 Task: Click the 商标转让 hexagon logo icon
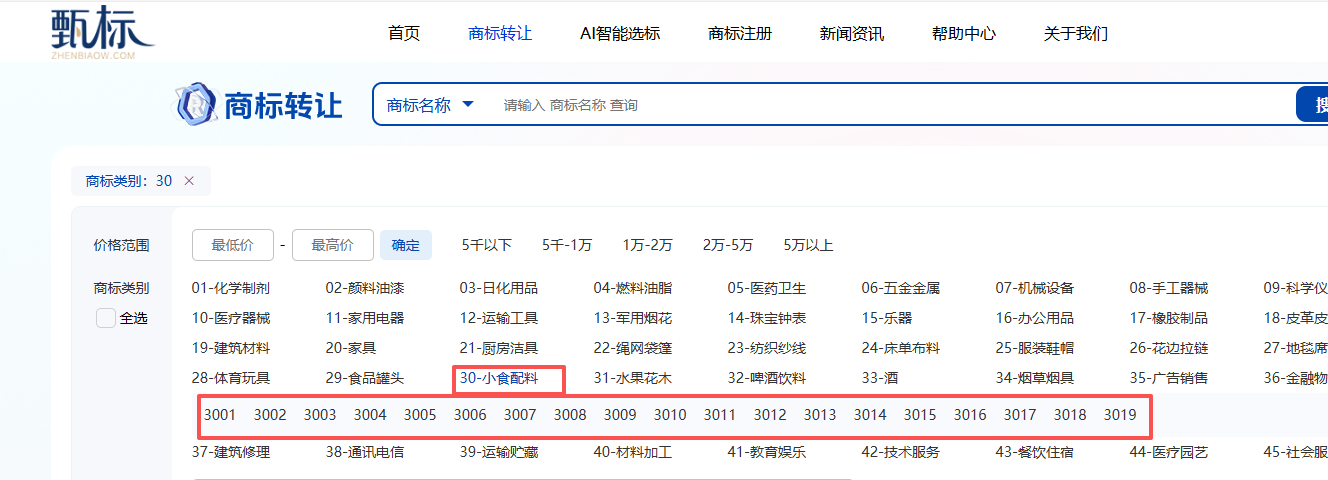(196, 104)
